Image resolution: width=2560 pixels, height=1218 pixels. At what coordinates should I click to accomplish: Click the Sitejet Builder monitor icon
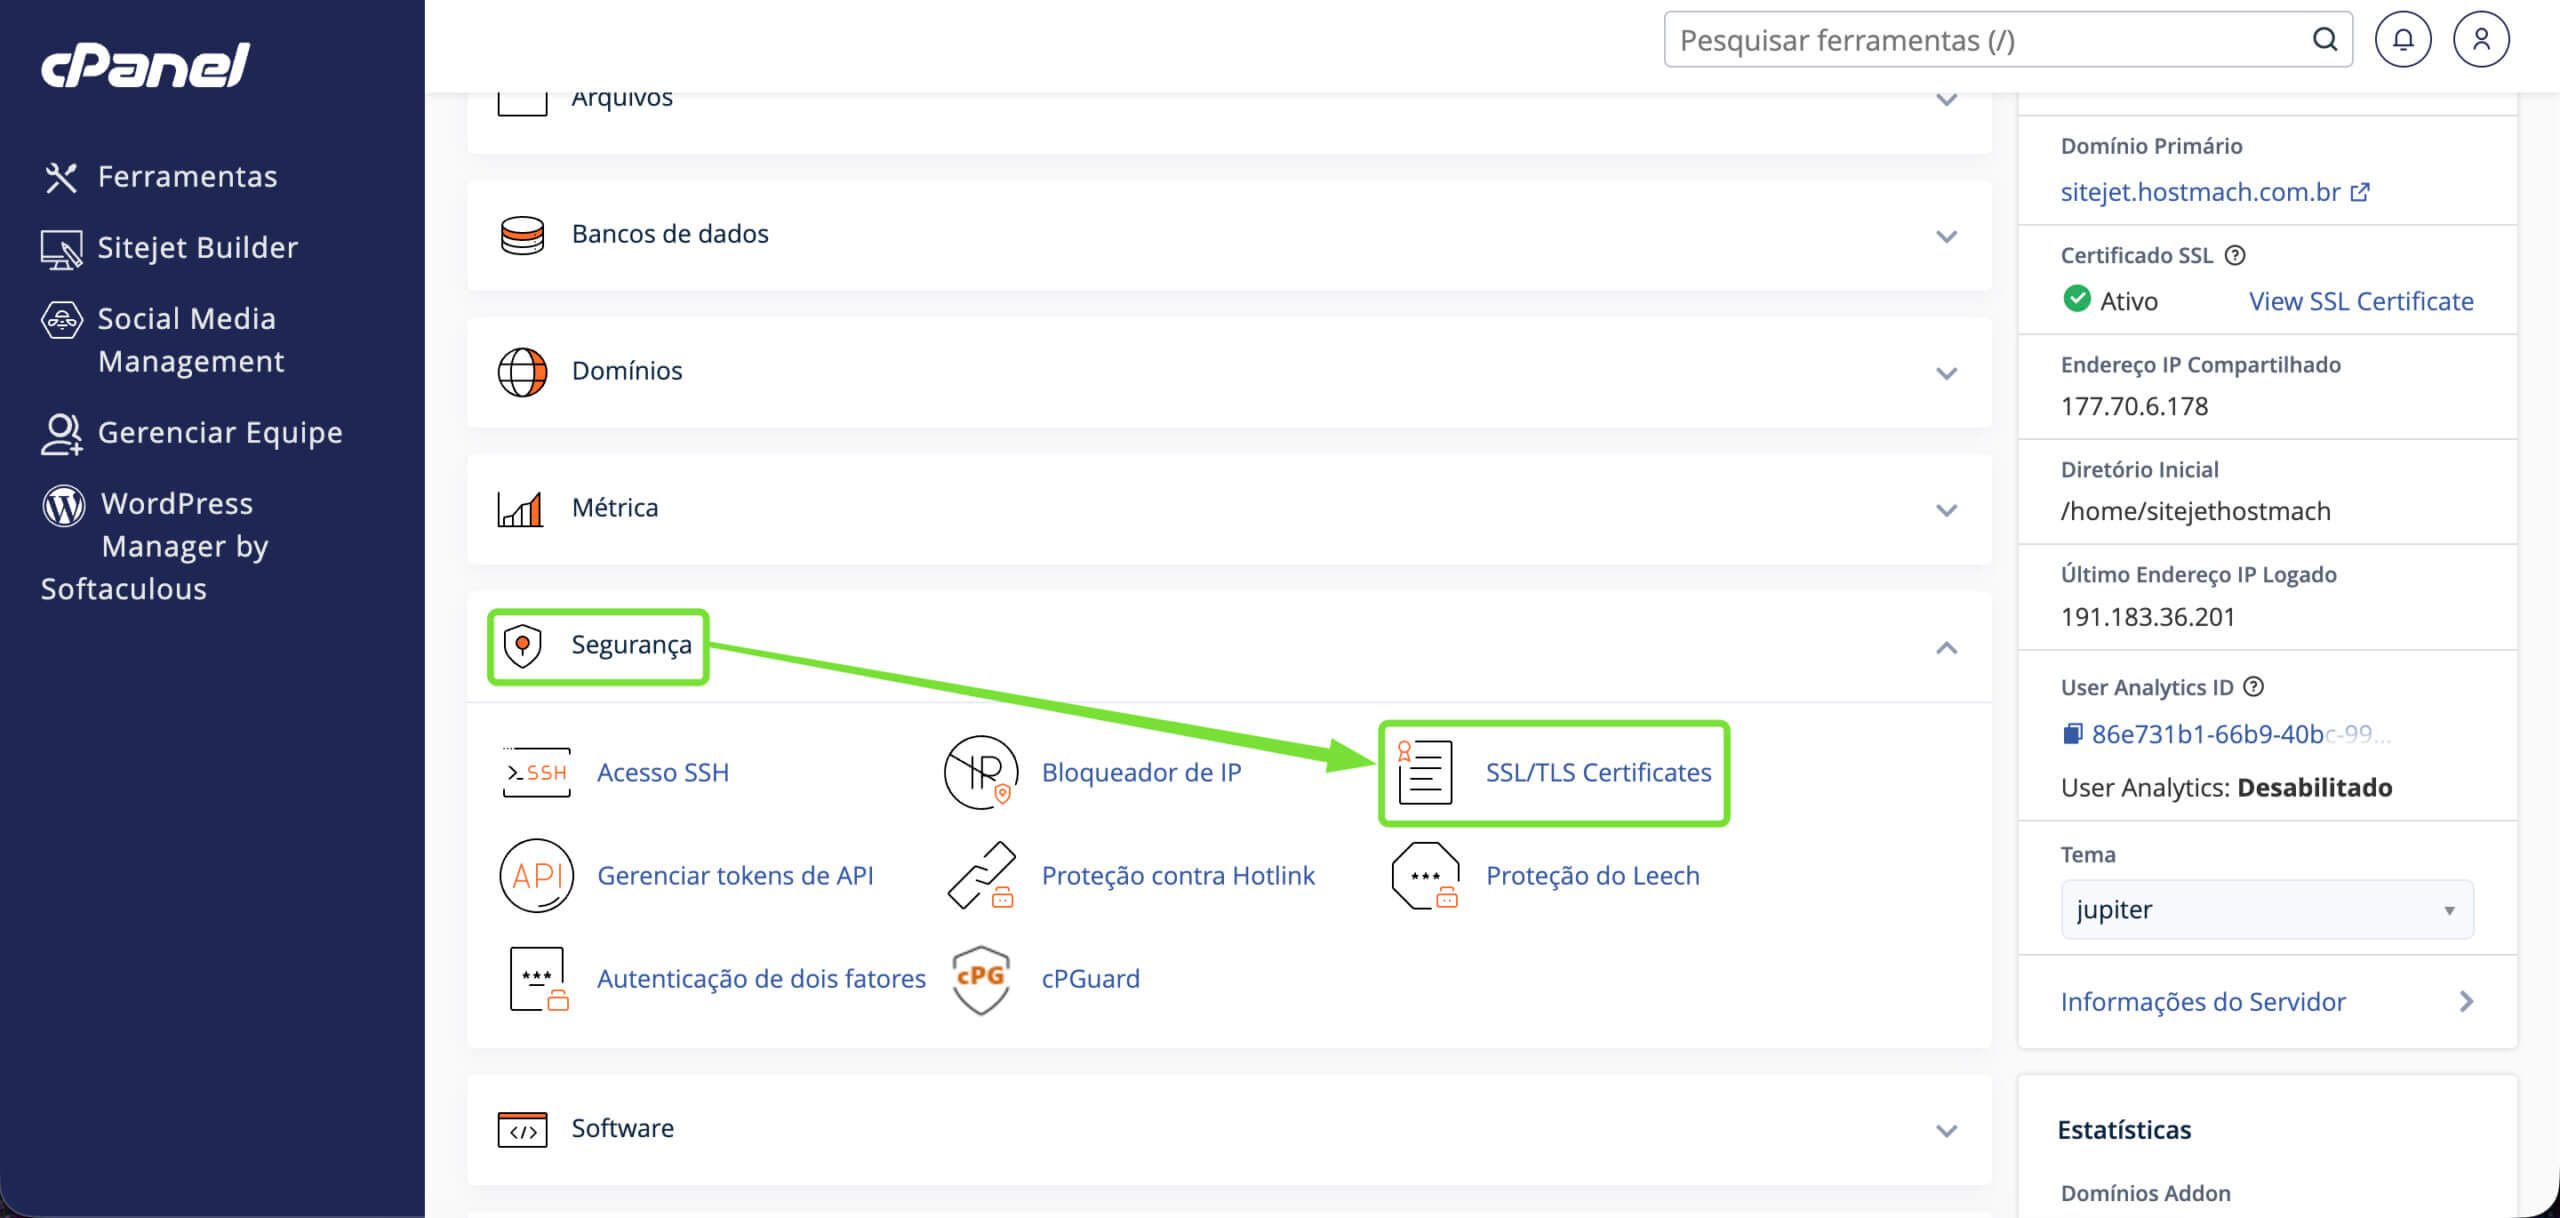pyautogui.click(x=61, y=250)
